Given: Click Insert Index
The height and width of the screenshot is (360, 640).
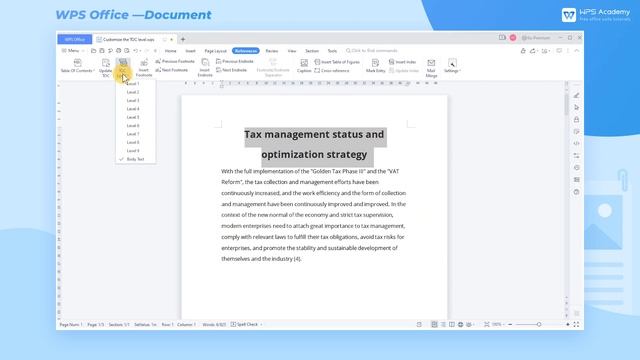Looking at the screenshot, I should (402, 62).
